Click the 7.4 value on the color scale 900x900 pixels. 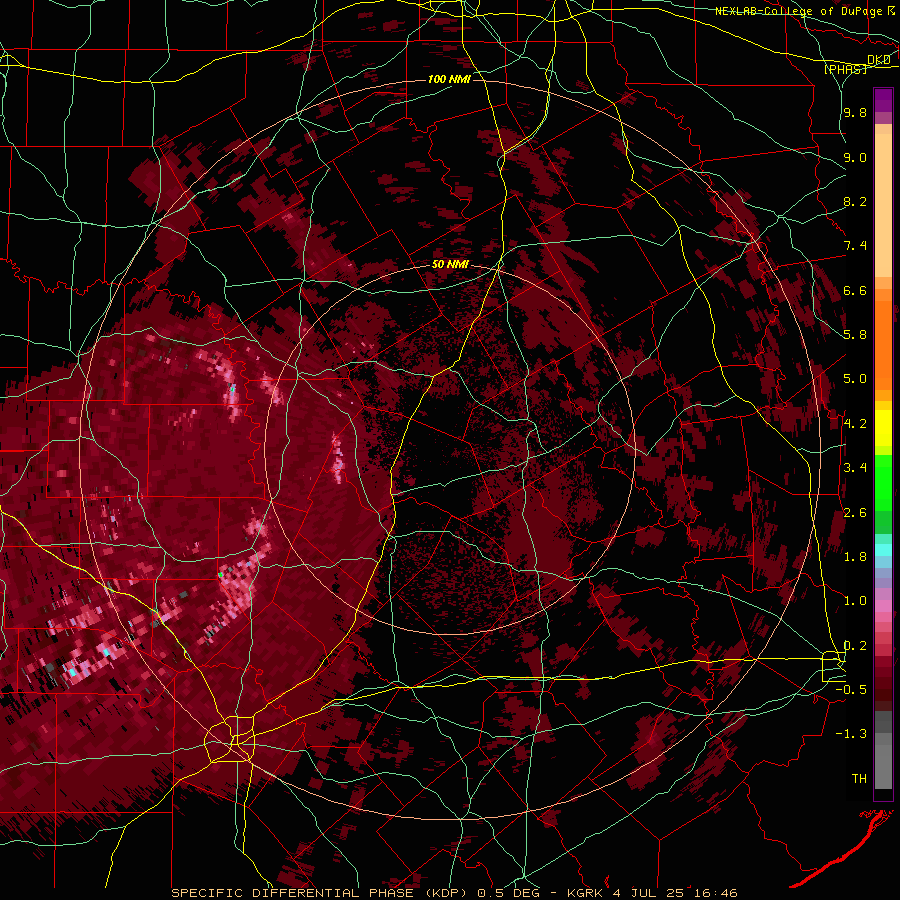[x=855, y=246]
